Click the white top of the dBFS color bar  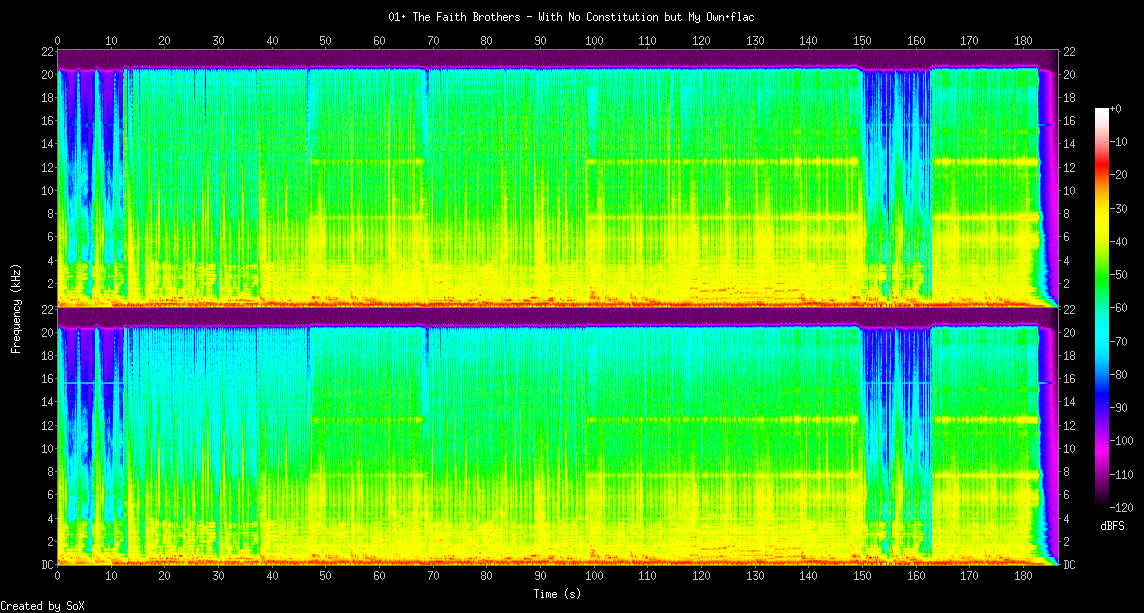1102,111
